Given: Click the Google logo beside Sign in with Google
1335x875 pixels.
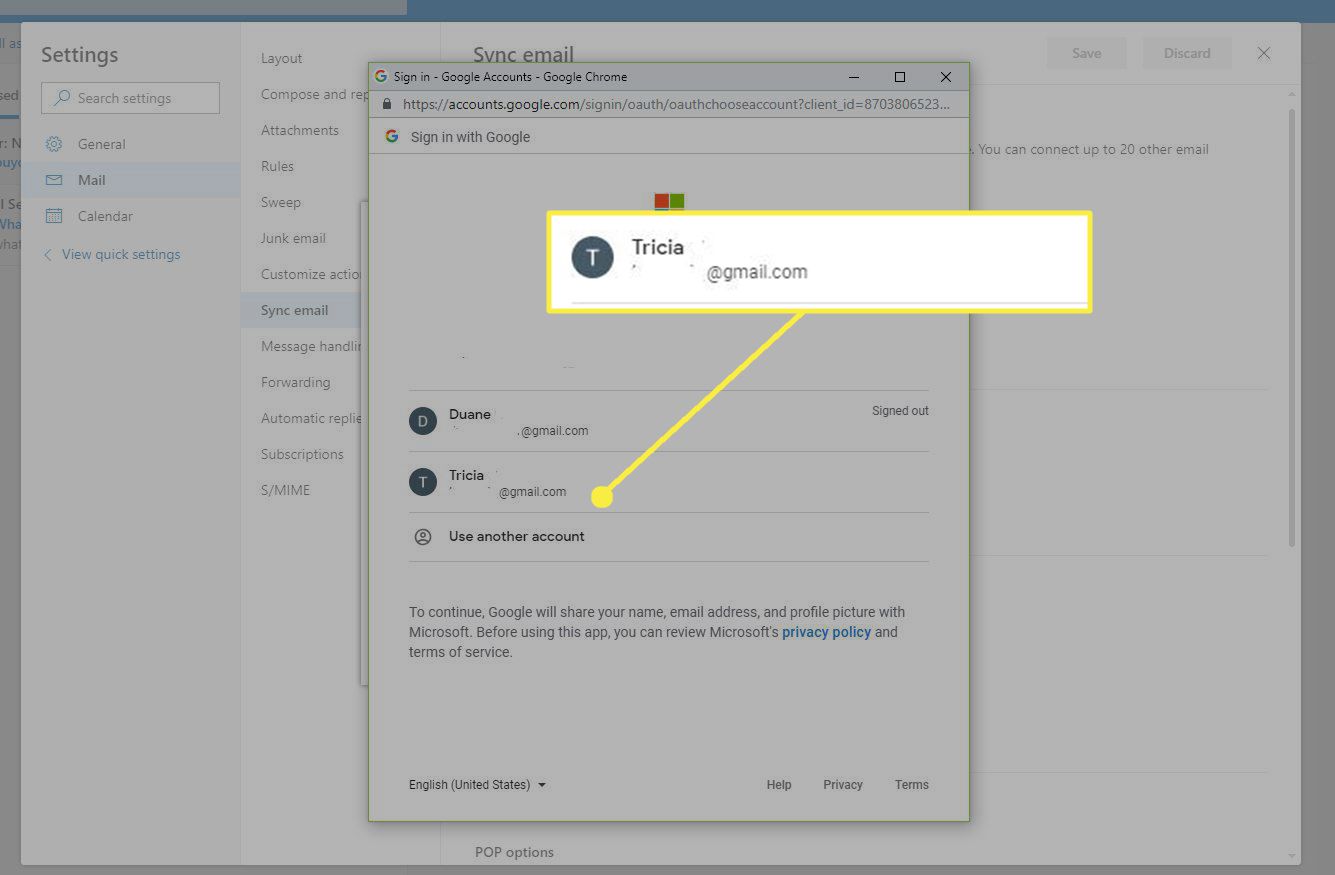Looking at the screenshot, I should [391, 137].
